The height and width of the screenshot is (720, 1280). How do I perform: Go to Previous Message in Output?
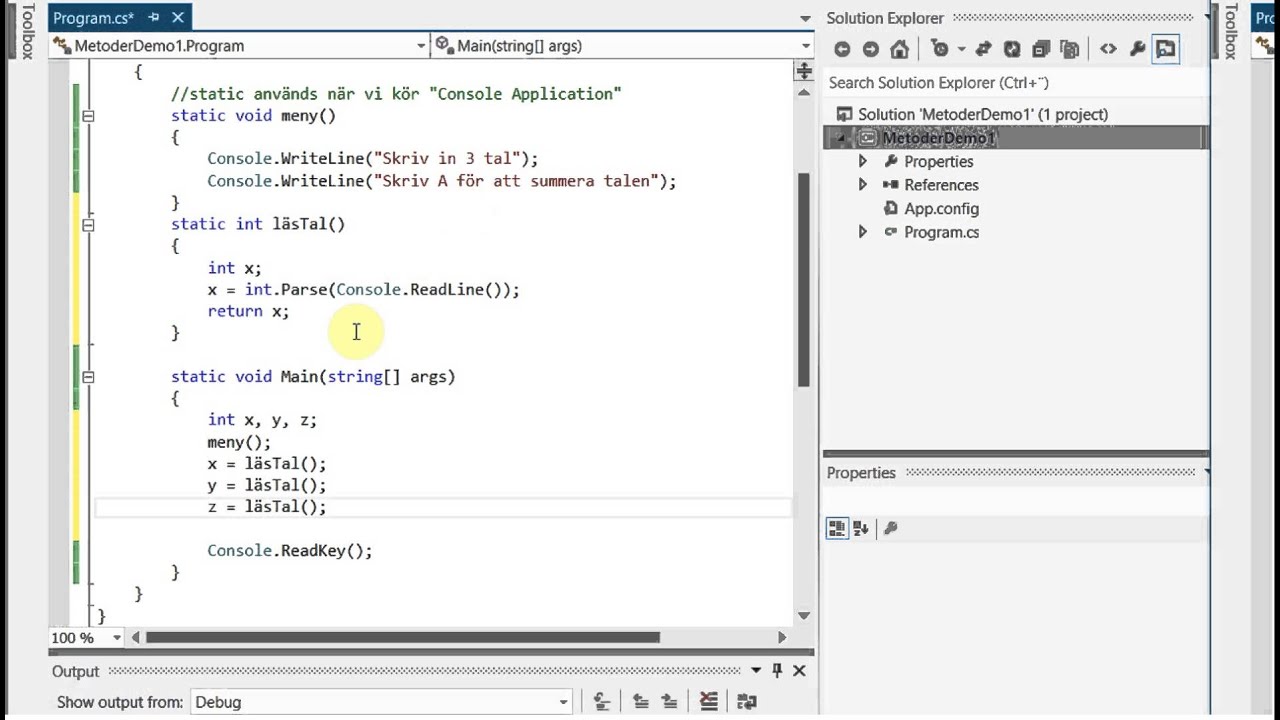coord(640,702)
